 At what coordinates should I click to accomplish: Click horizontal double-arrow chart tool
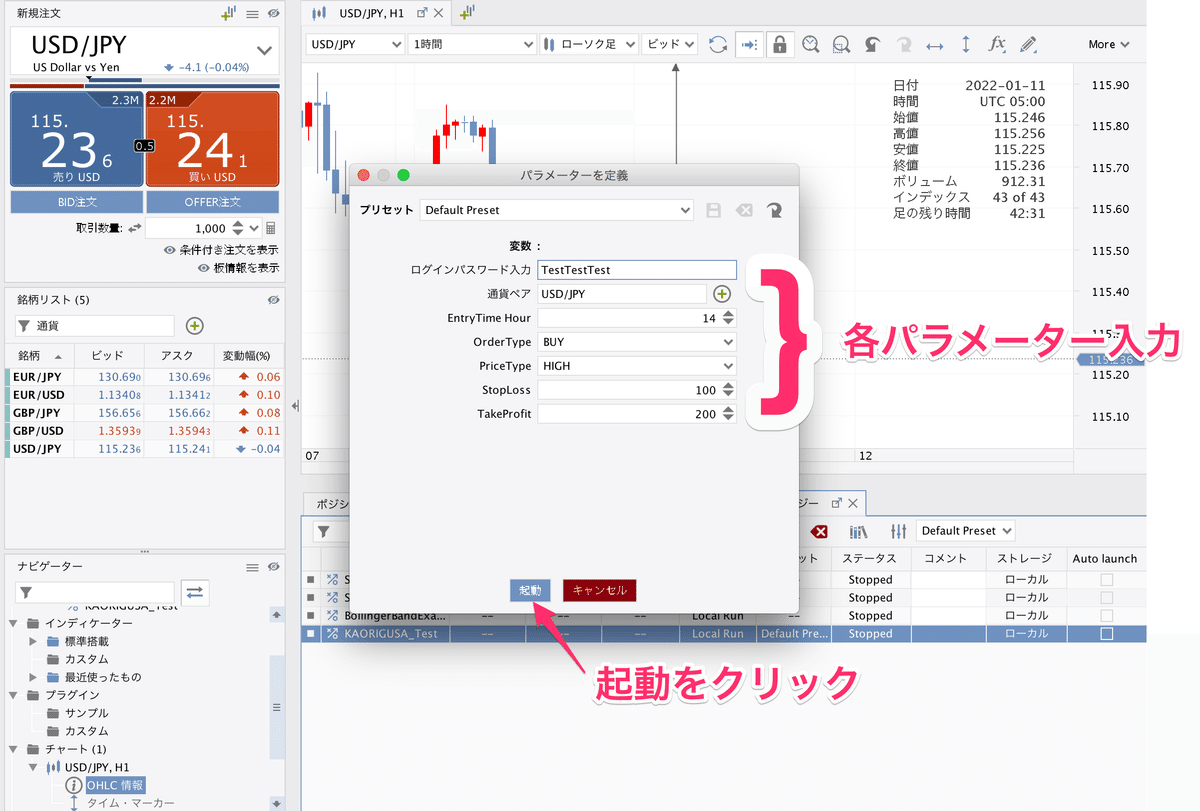(934, 44)
